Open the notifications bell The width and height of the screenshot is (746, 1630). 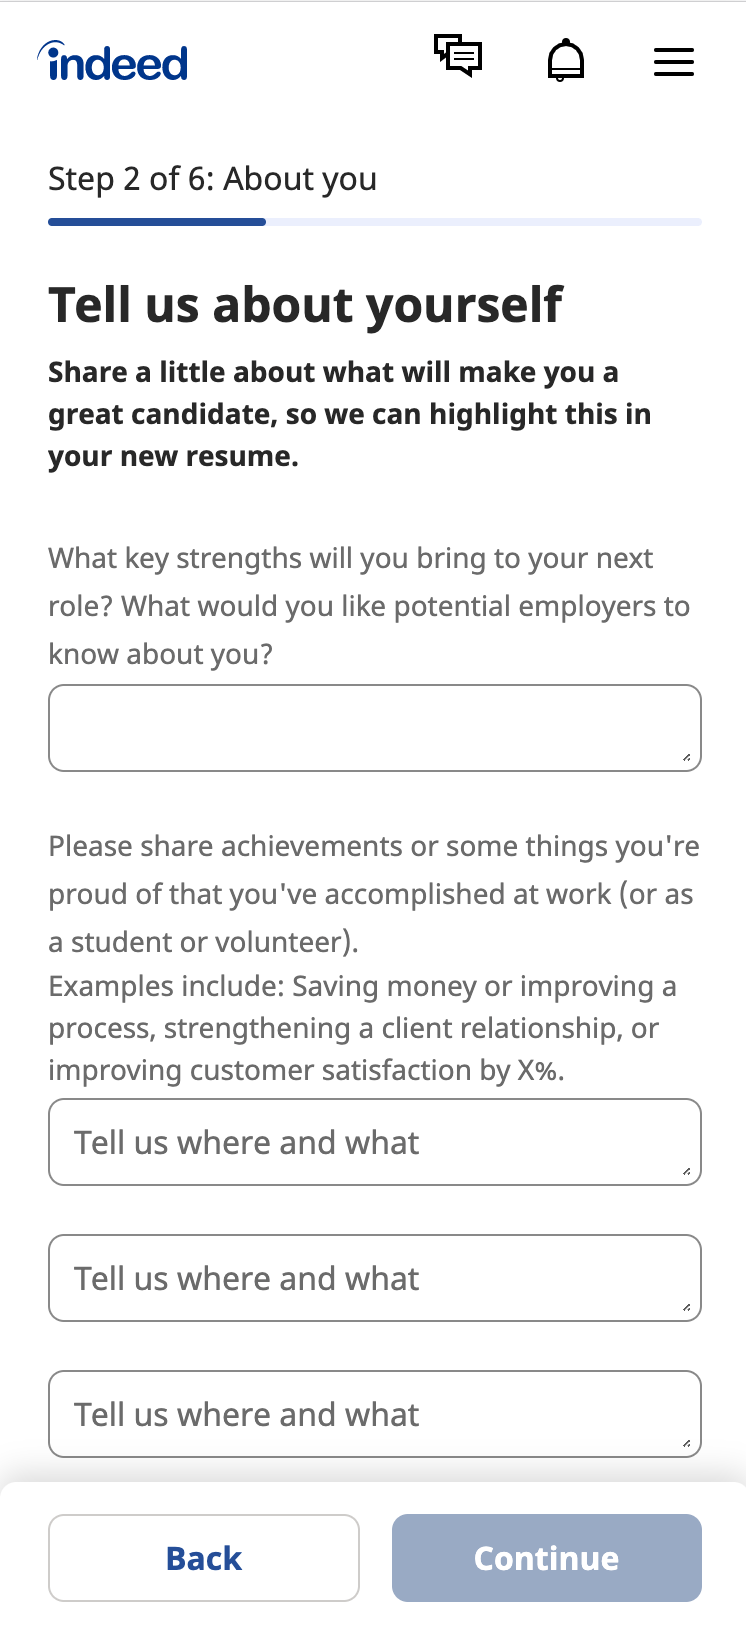(x=566, y=60)
